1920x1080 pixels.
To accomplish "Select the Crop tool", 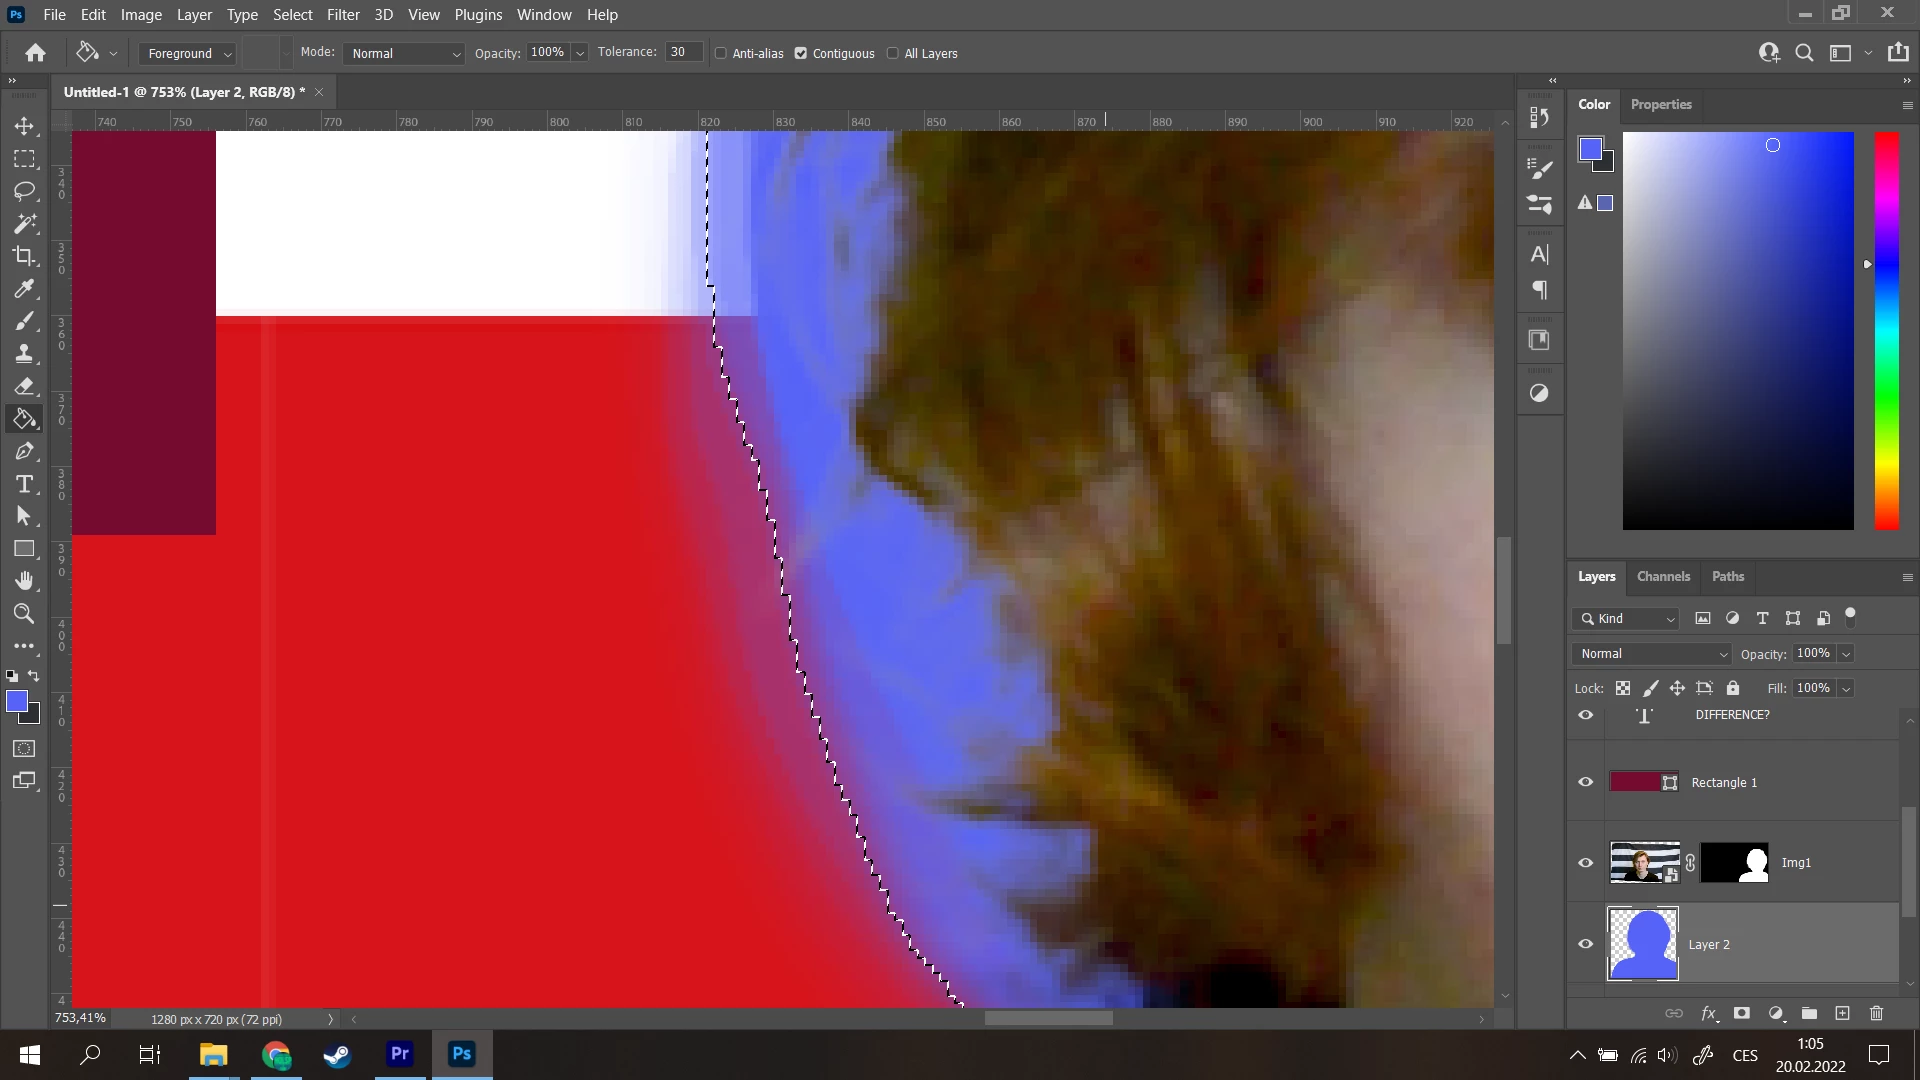I will click(x=24, y=256).
